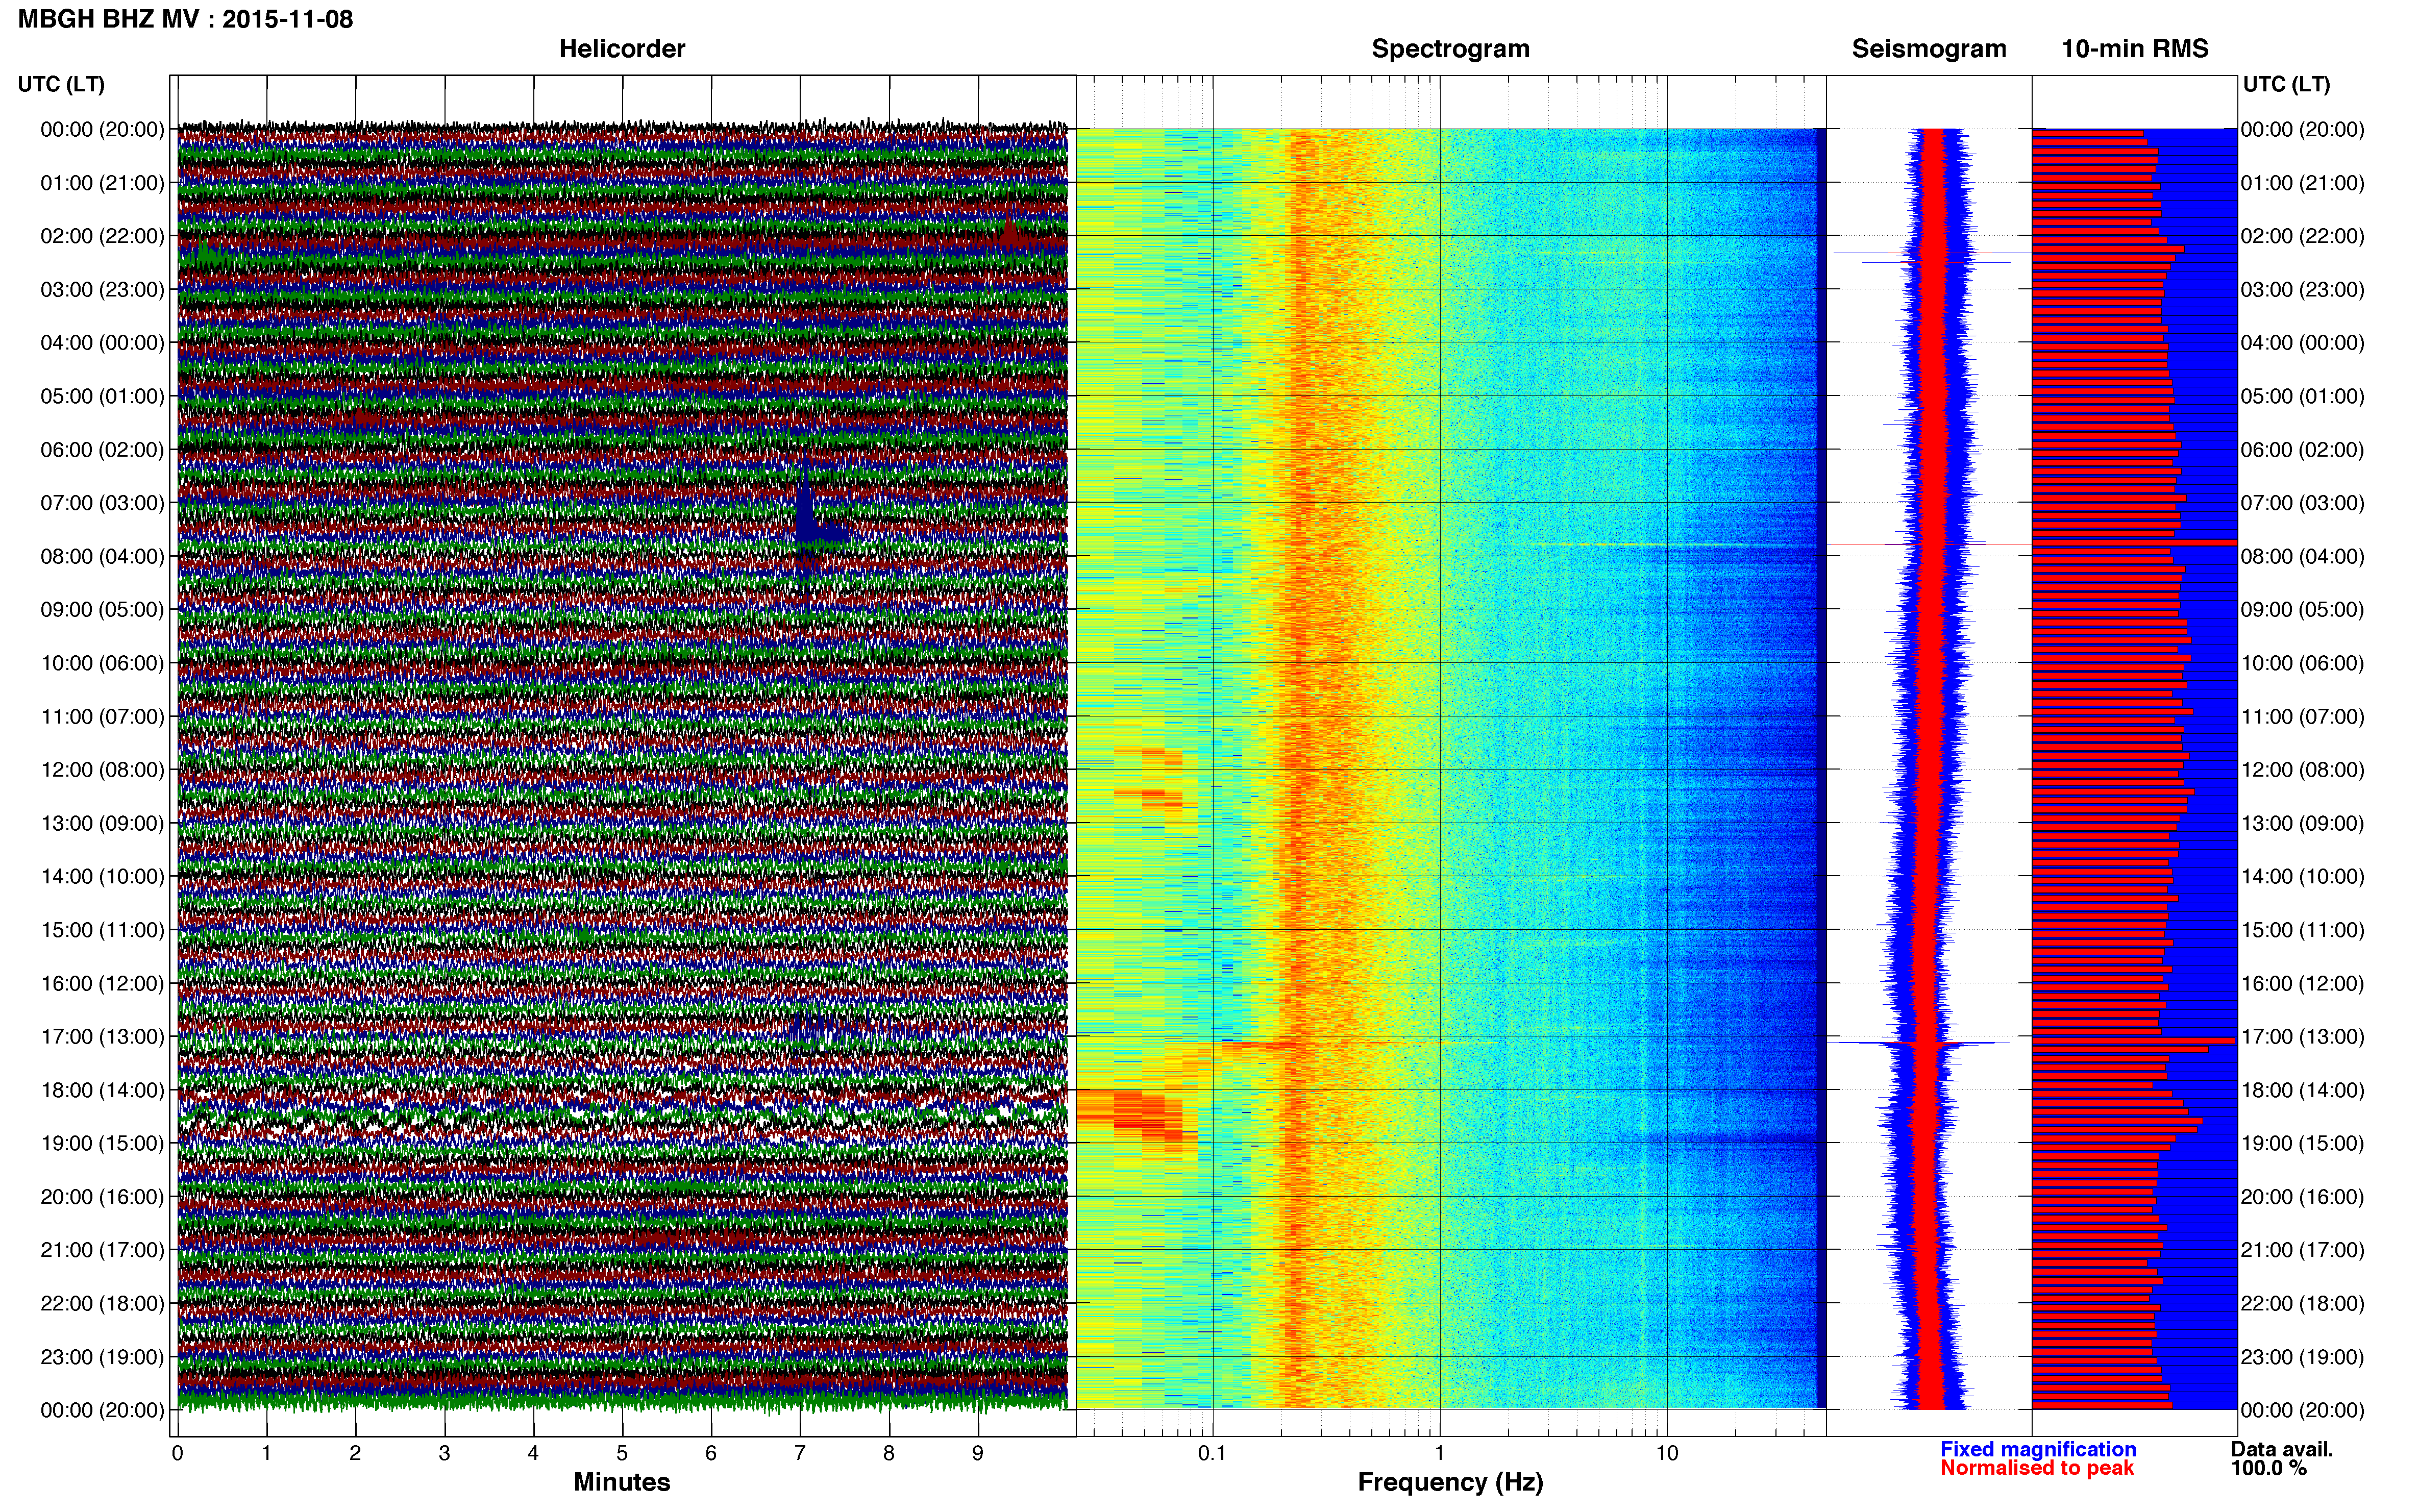
Task: Click left time label '23:00 (19:00)'
Action: [x=102, y=1357]
